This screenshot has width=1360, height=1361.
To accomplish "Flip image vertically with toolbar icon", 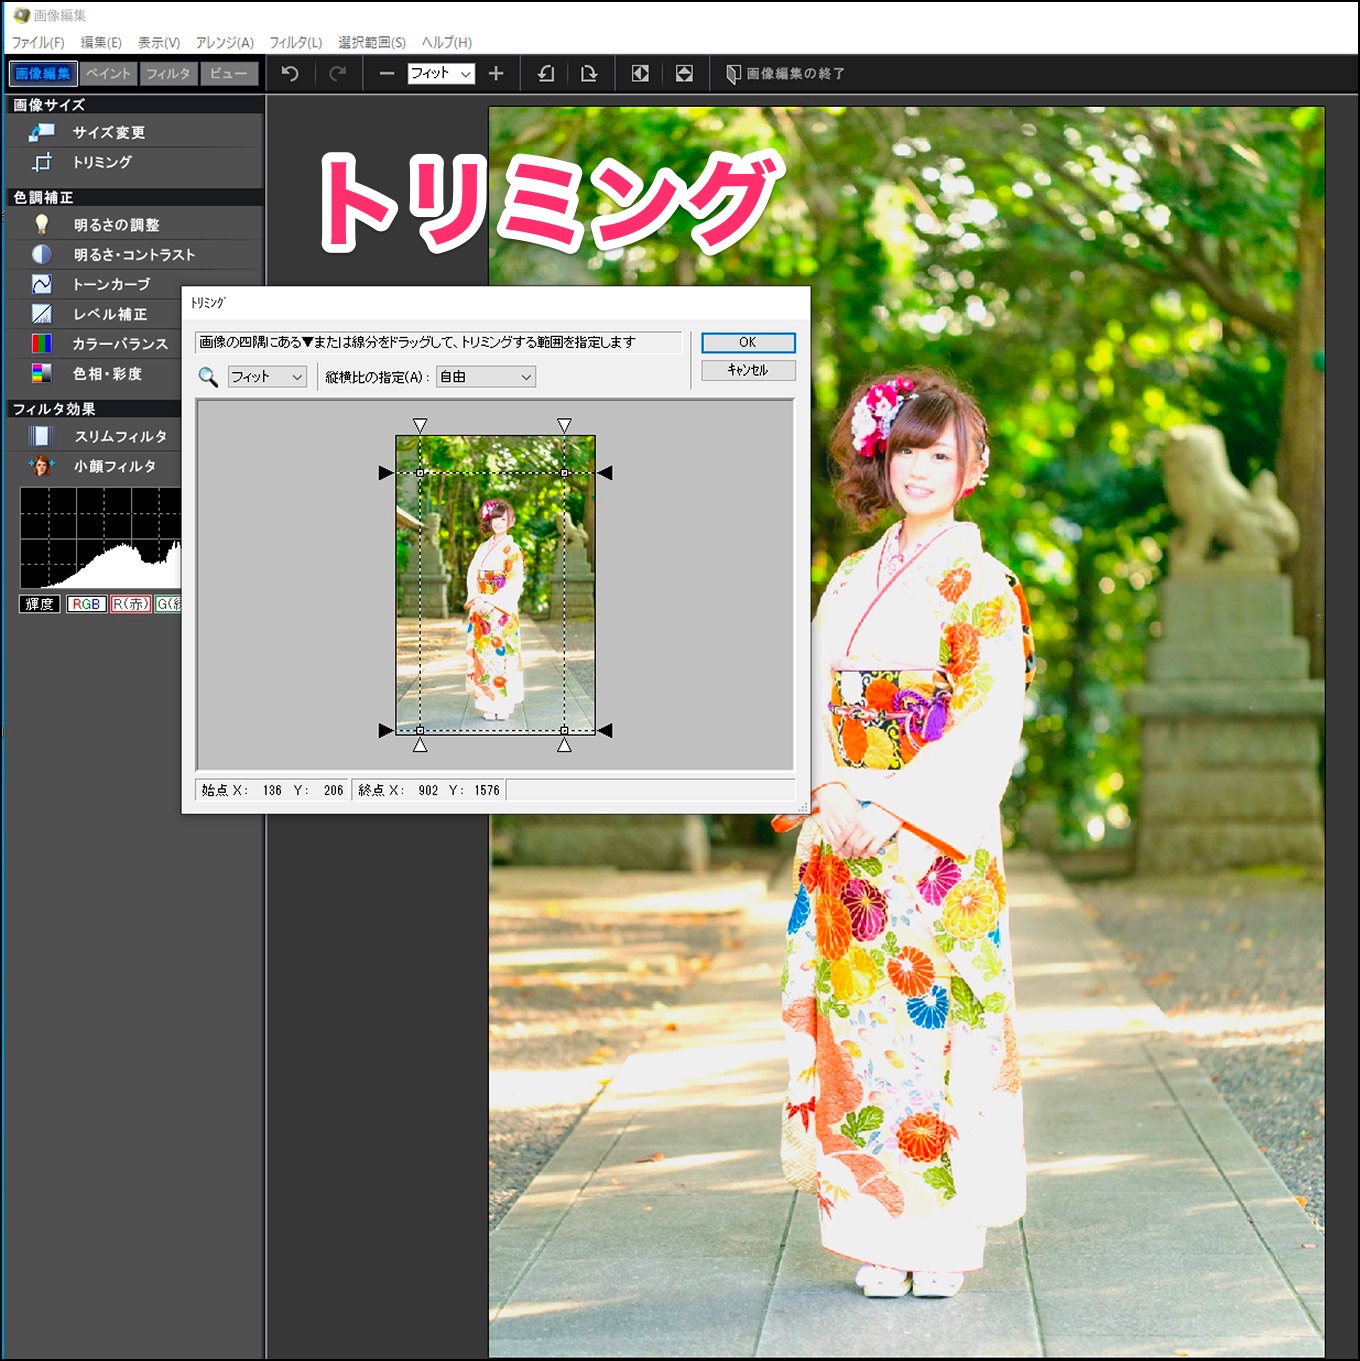I will coord(684,73).
